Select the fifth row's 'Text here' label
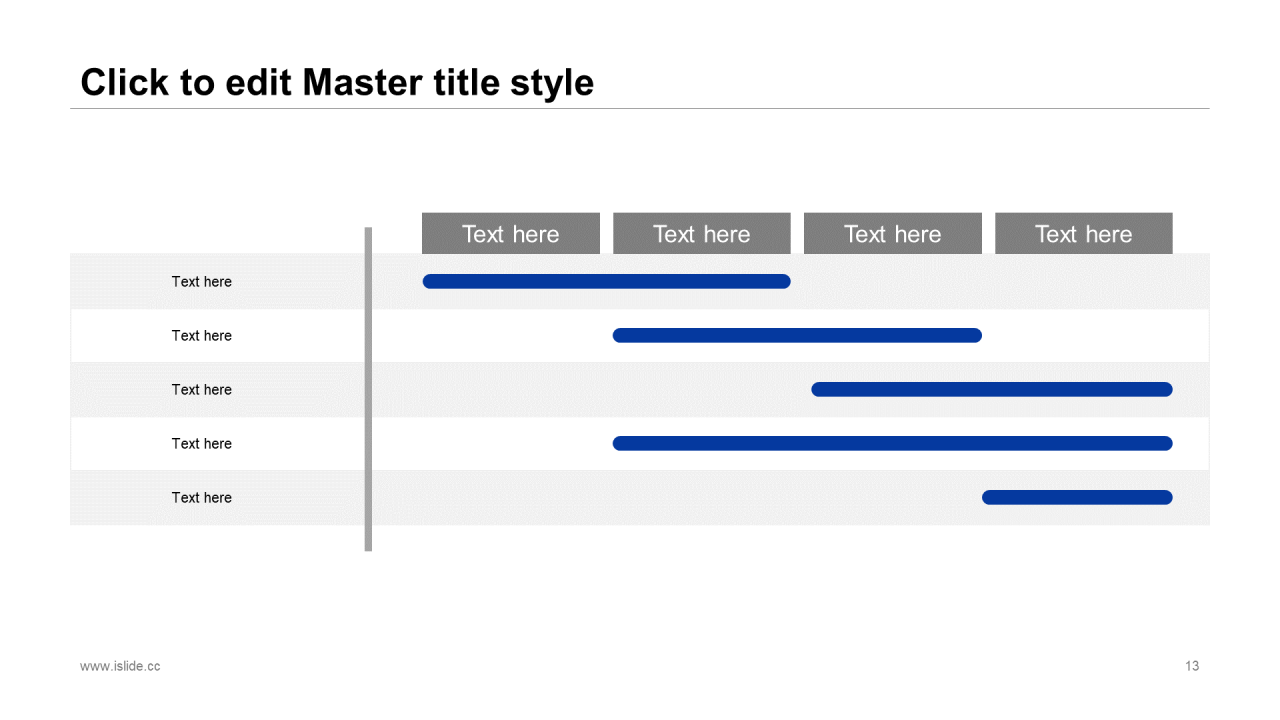 [x=201, y=498]
